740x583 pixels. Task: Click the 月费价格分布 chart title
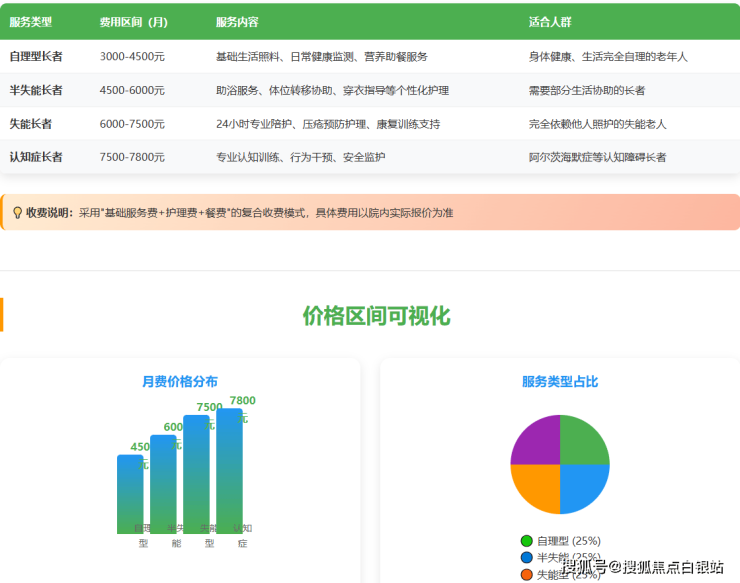click(x=180, y=381)
